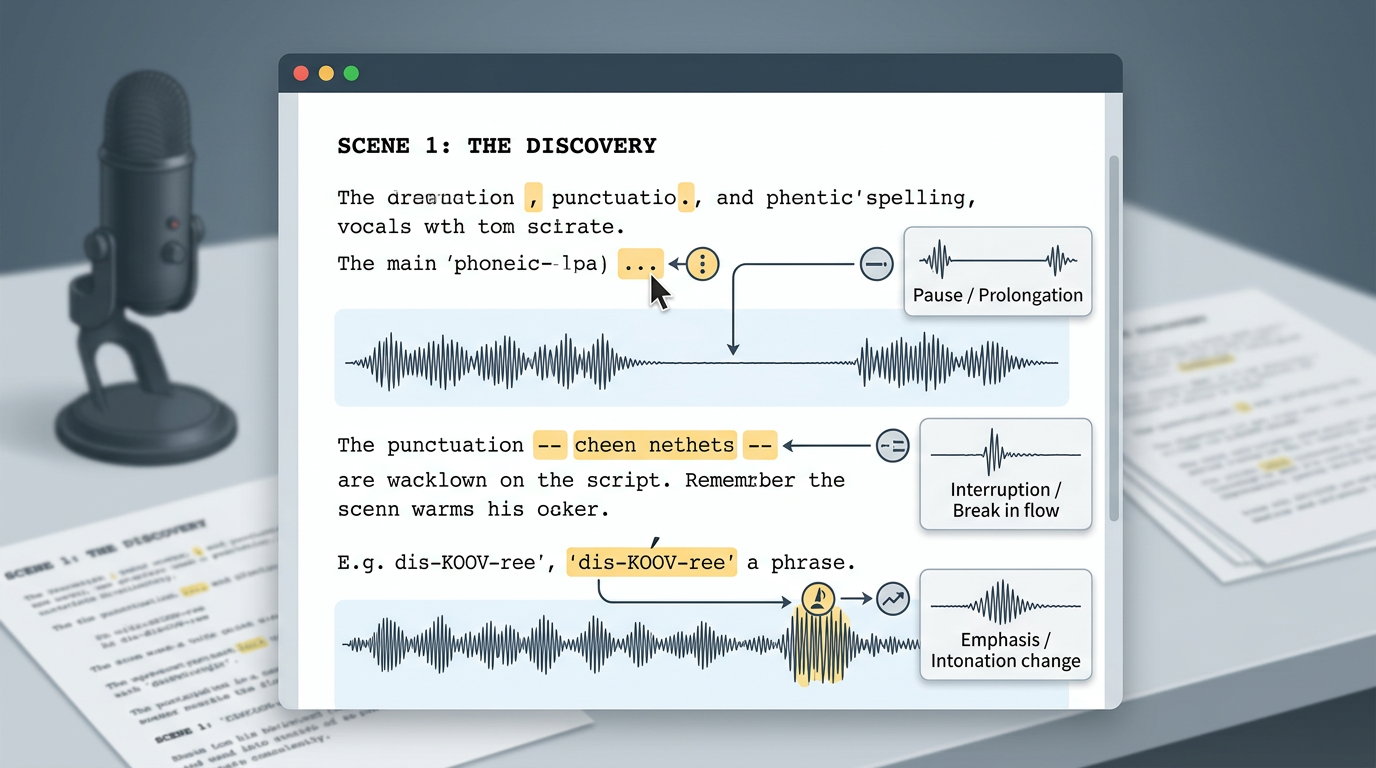Click the first highlighted '--' dash before cheen
Viewport: 1376px width, 768px height.
click(550, 445)
